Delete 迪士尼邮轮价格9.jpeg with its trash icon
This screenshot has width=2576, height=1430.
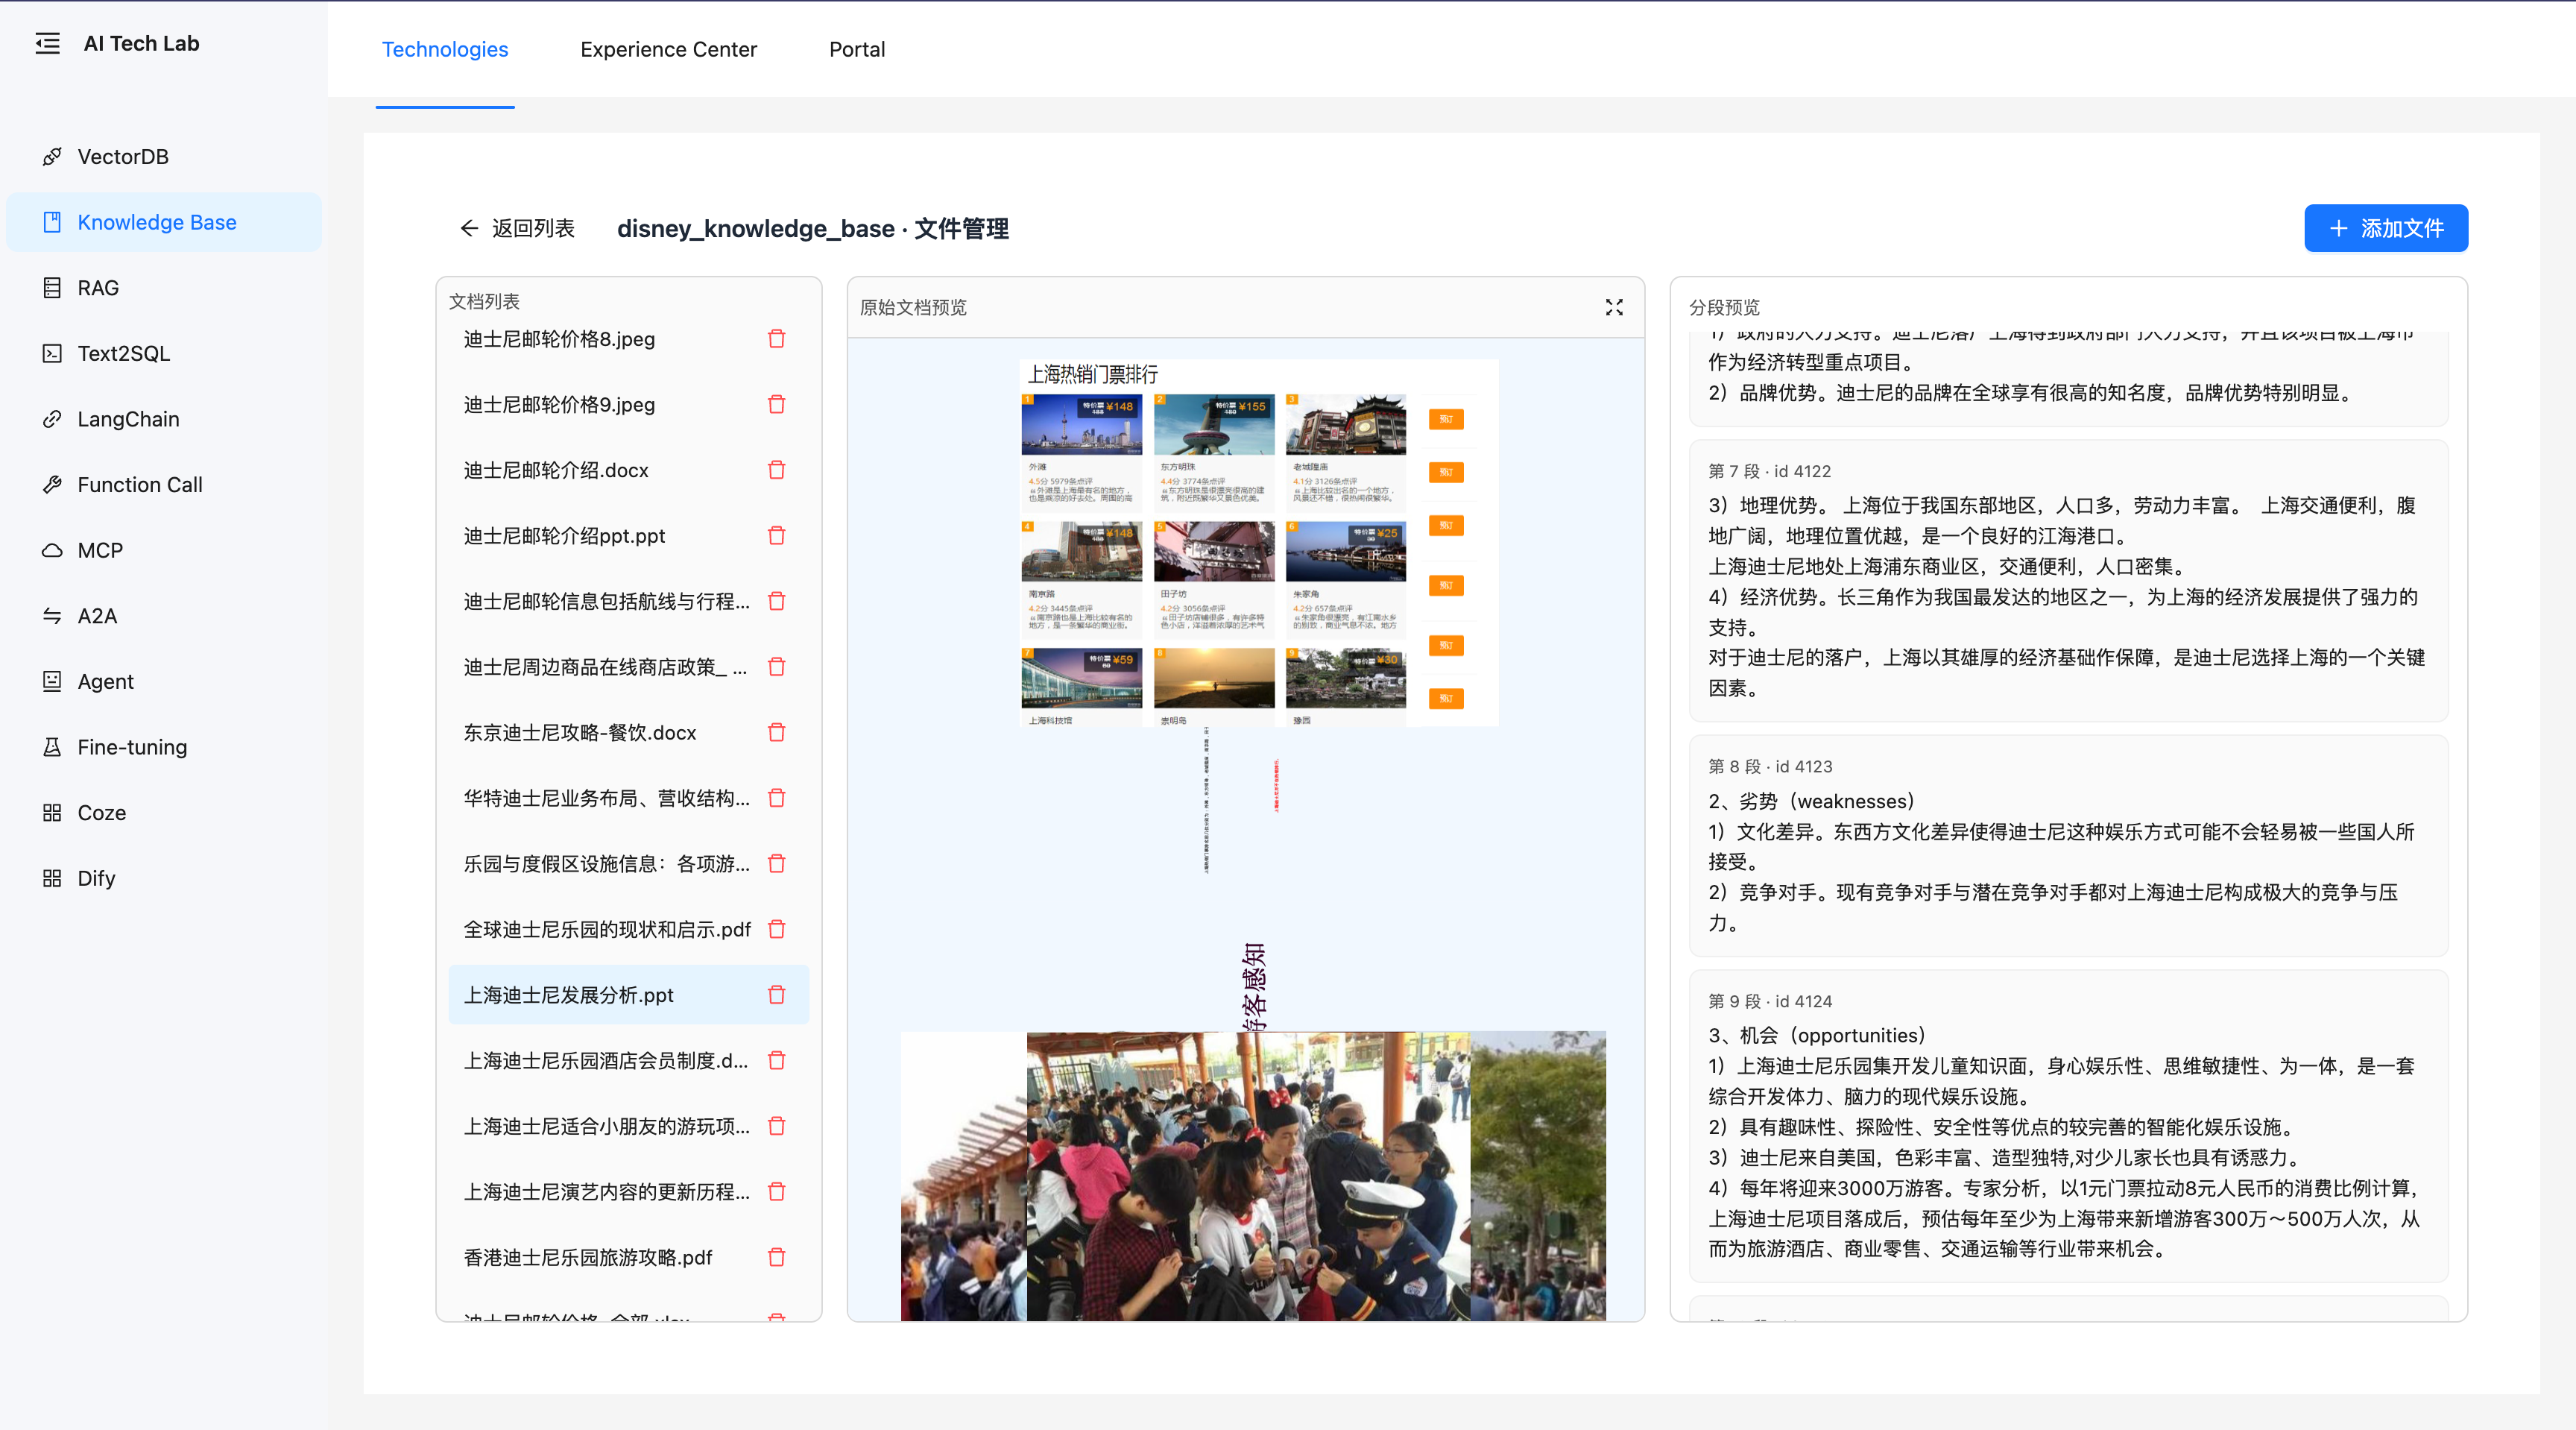[776, 405]
